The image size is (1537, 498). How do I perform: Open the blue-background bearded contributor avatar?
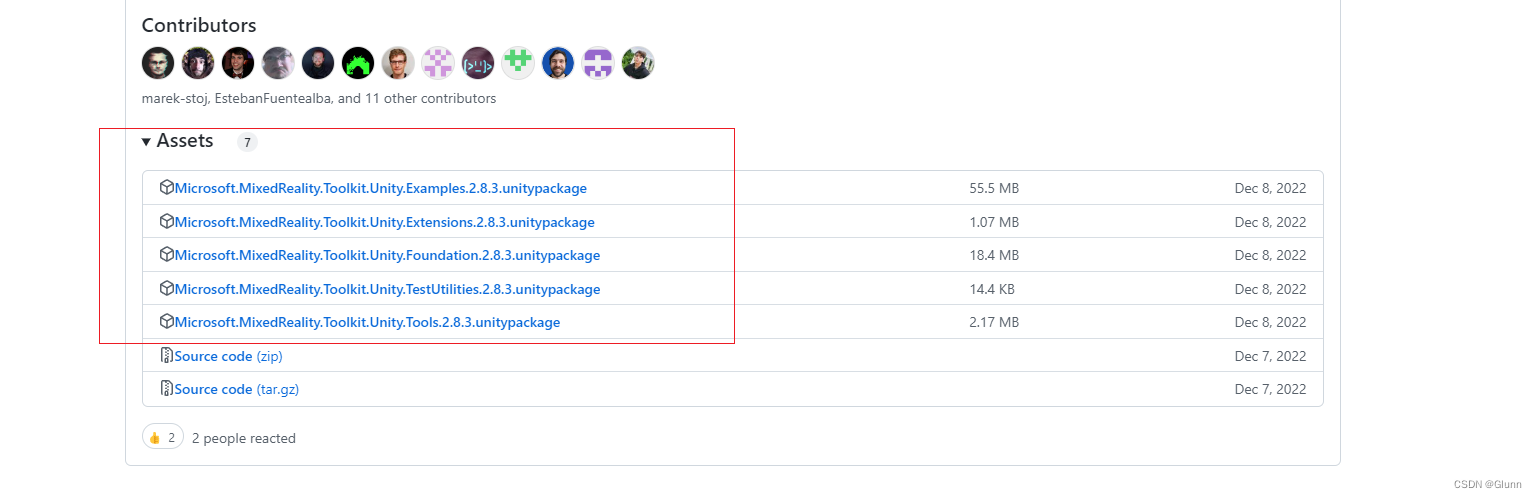558,63
